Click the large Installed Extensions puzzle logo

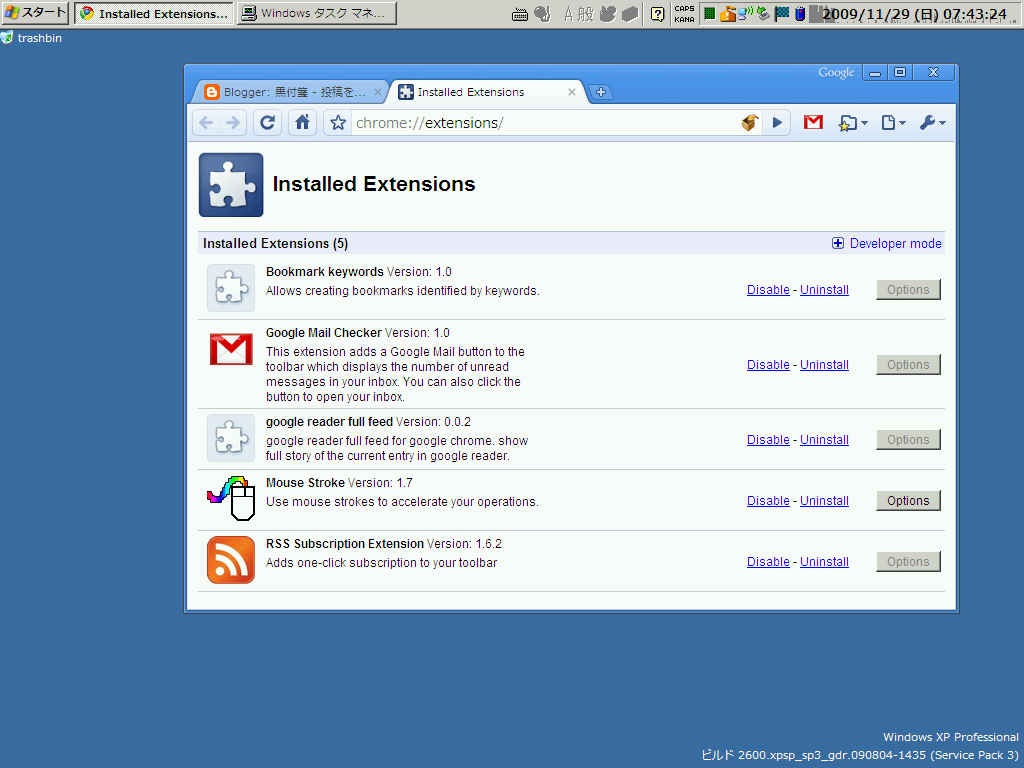pyautogui.click(x=231, y=185)
